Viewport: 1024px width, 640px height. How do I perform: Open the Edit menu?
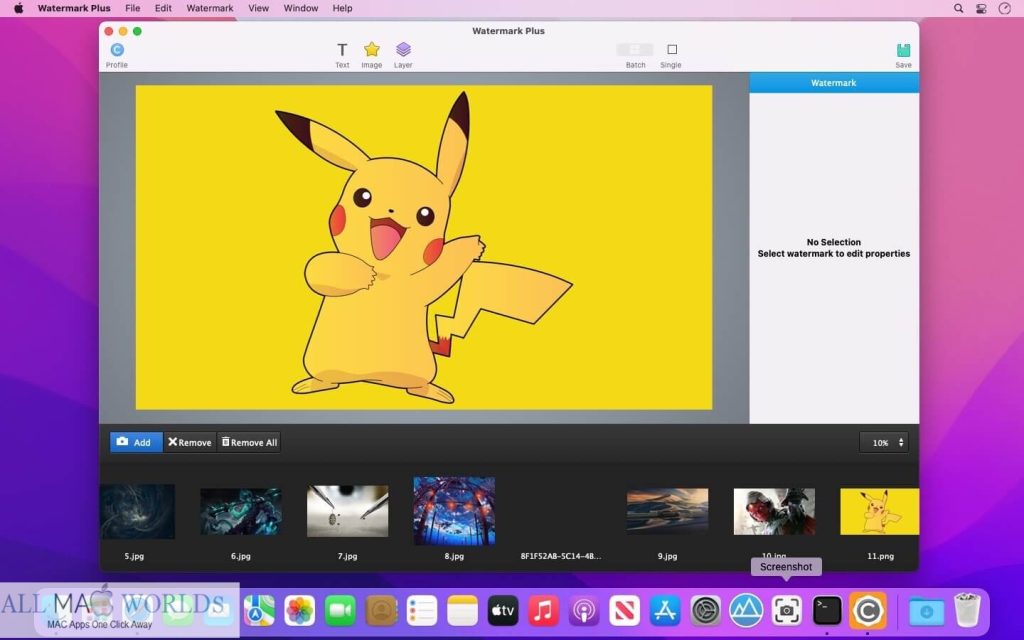163,8
